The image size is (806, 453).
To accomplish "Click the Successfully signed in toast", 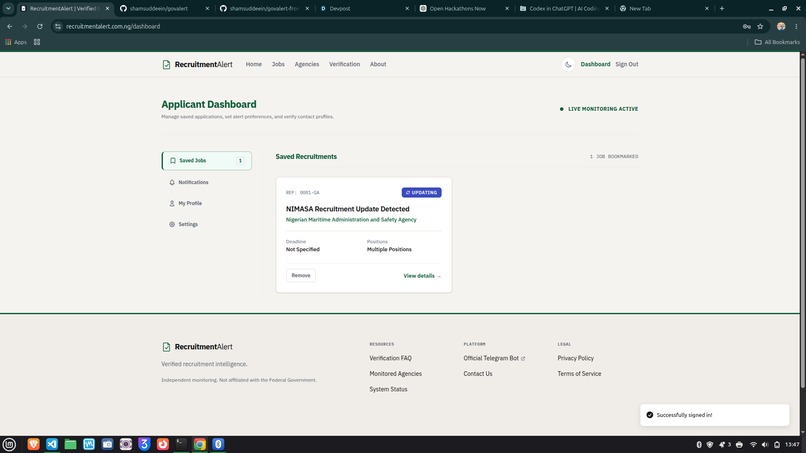I will [715, 415].
